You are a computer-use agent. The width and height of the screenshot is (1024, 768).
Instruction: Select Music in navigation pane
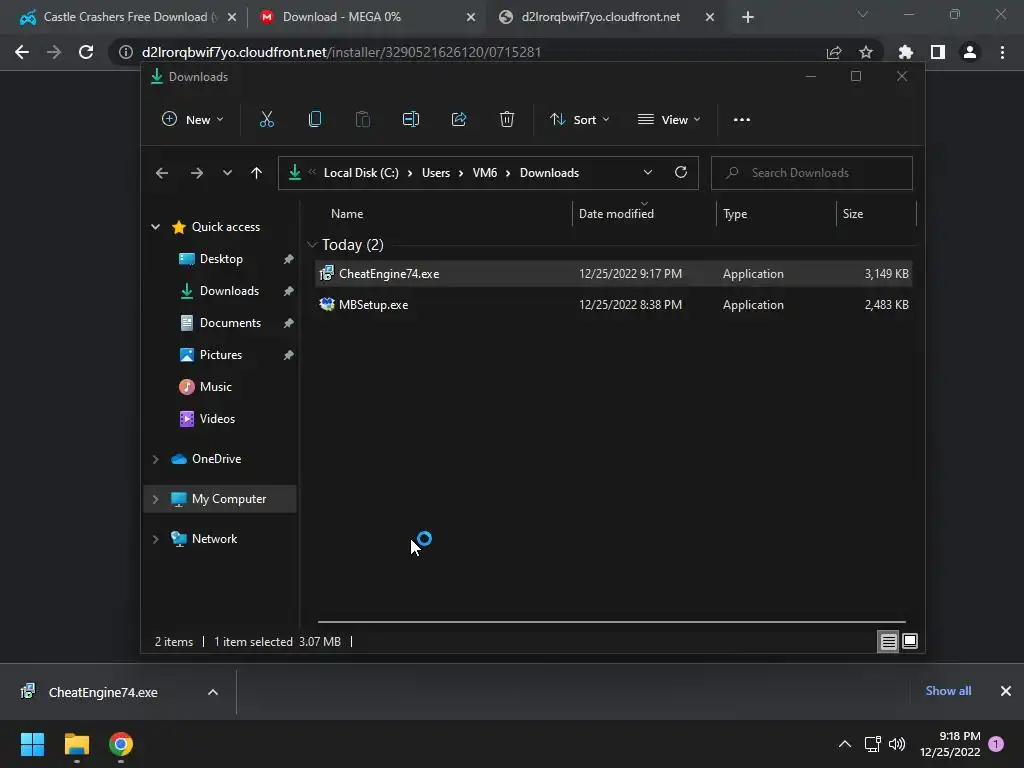pyautogui.click(x=216, y=387)
